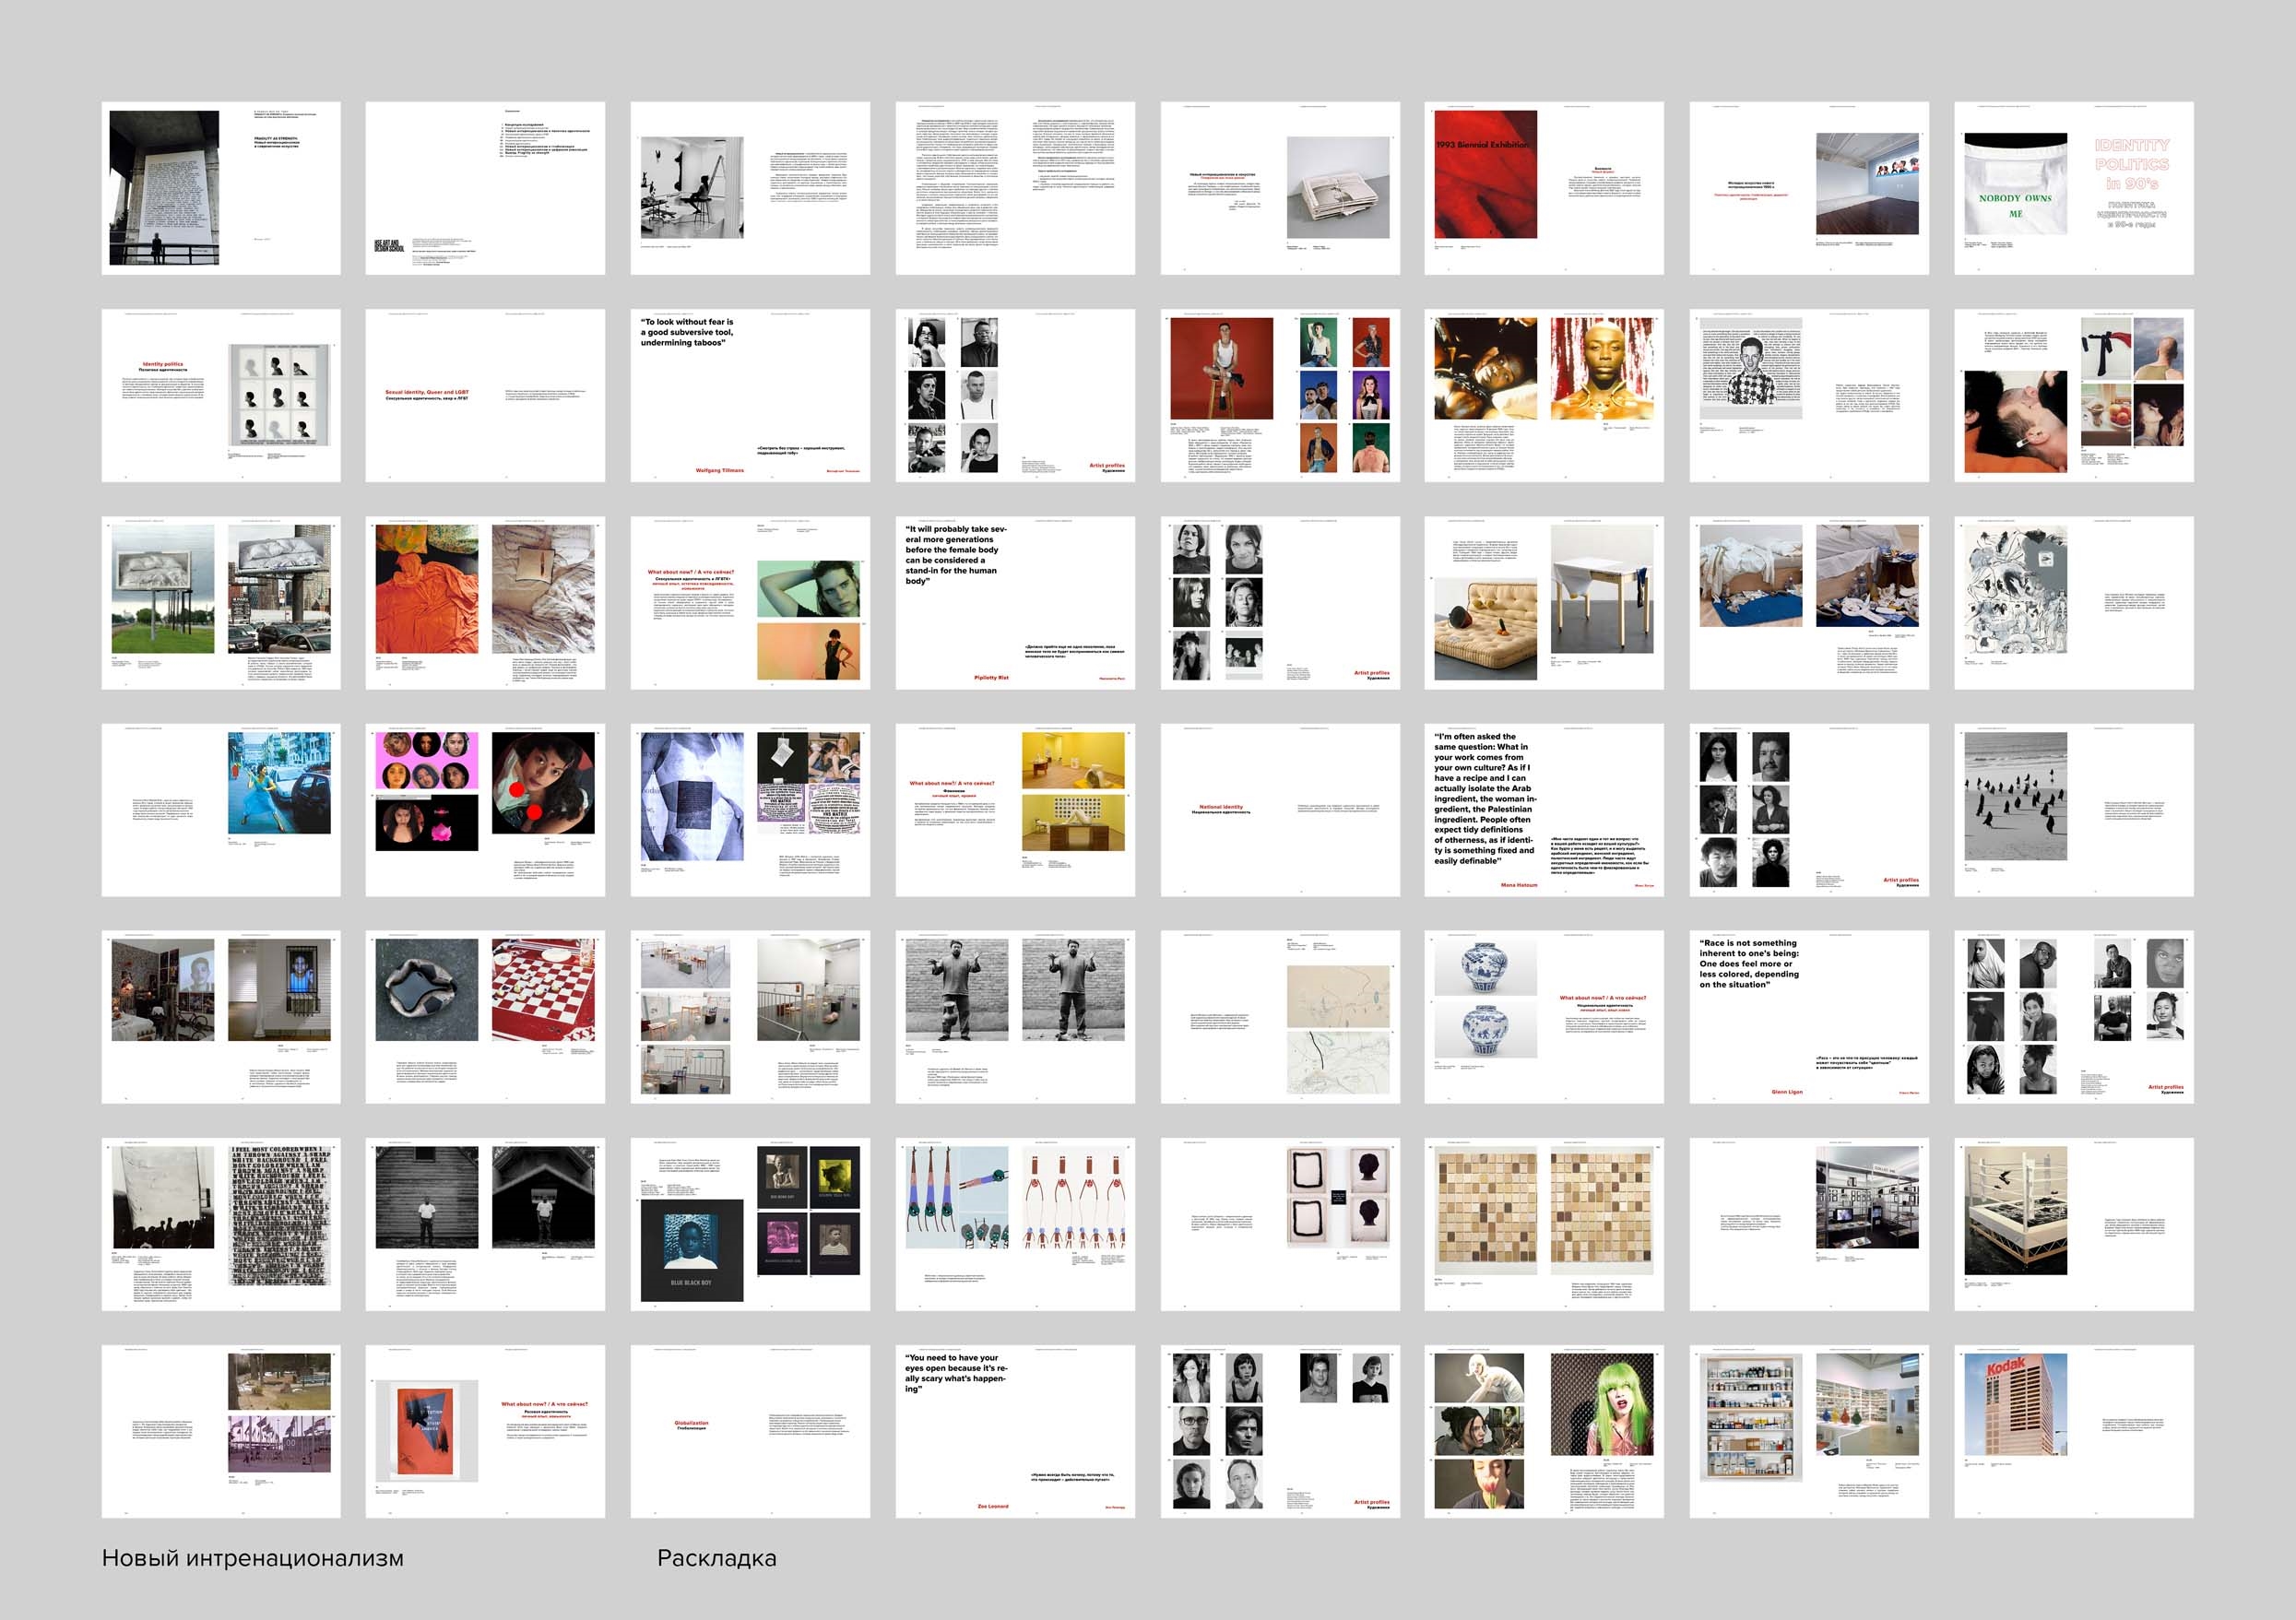Select the figures in black on beach spread
The image size is (2296, 1620).
(2074, 810)
